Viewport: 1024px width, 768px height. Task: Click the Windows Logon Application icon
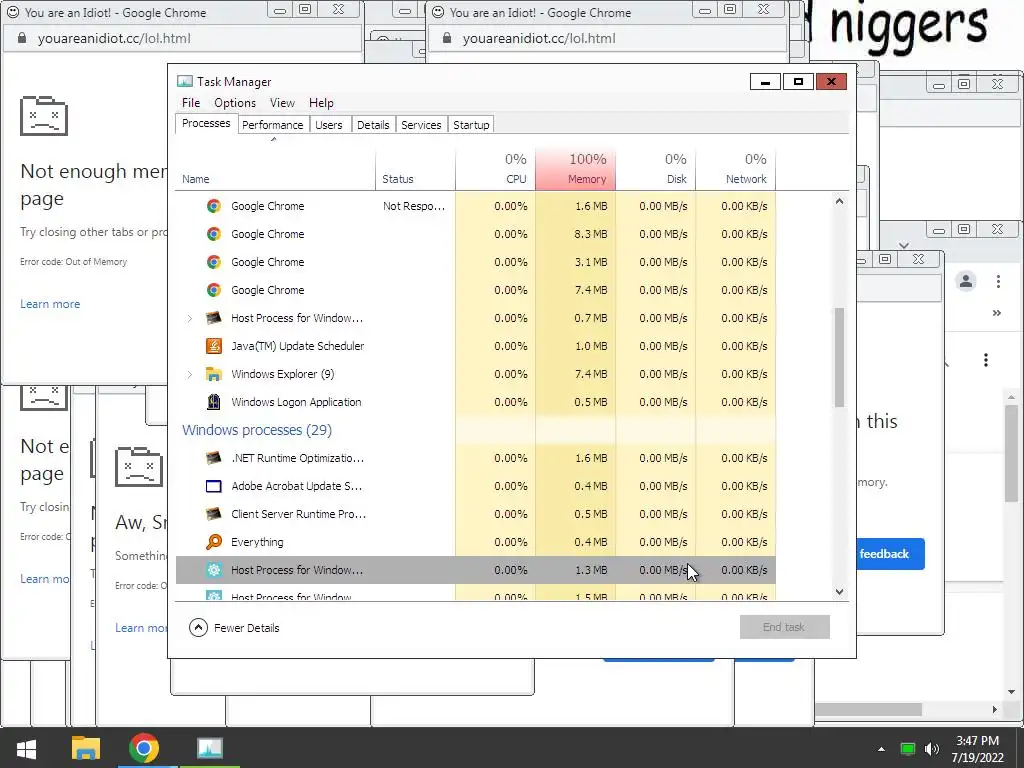[x=214, y=402]
